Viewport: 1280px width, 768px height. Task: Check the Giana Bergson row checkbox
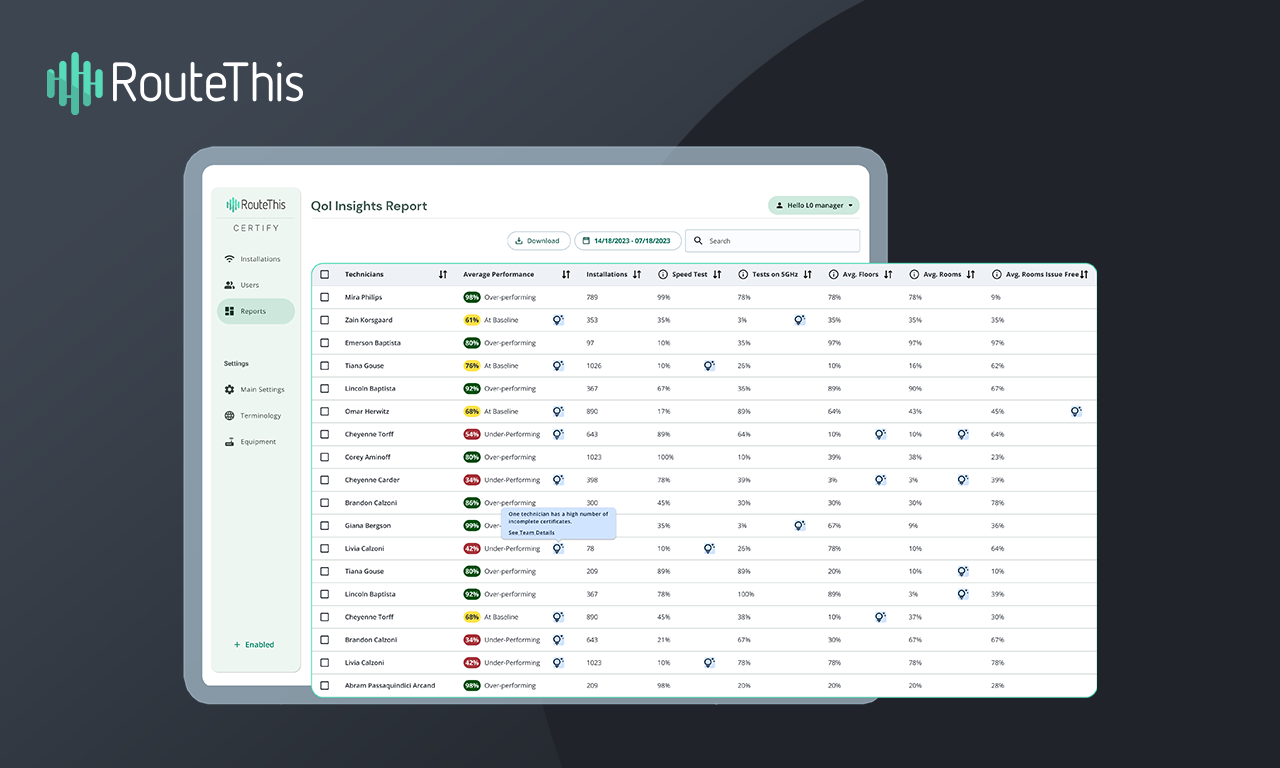pyautogui.click(x=324, y=525)
